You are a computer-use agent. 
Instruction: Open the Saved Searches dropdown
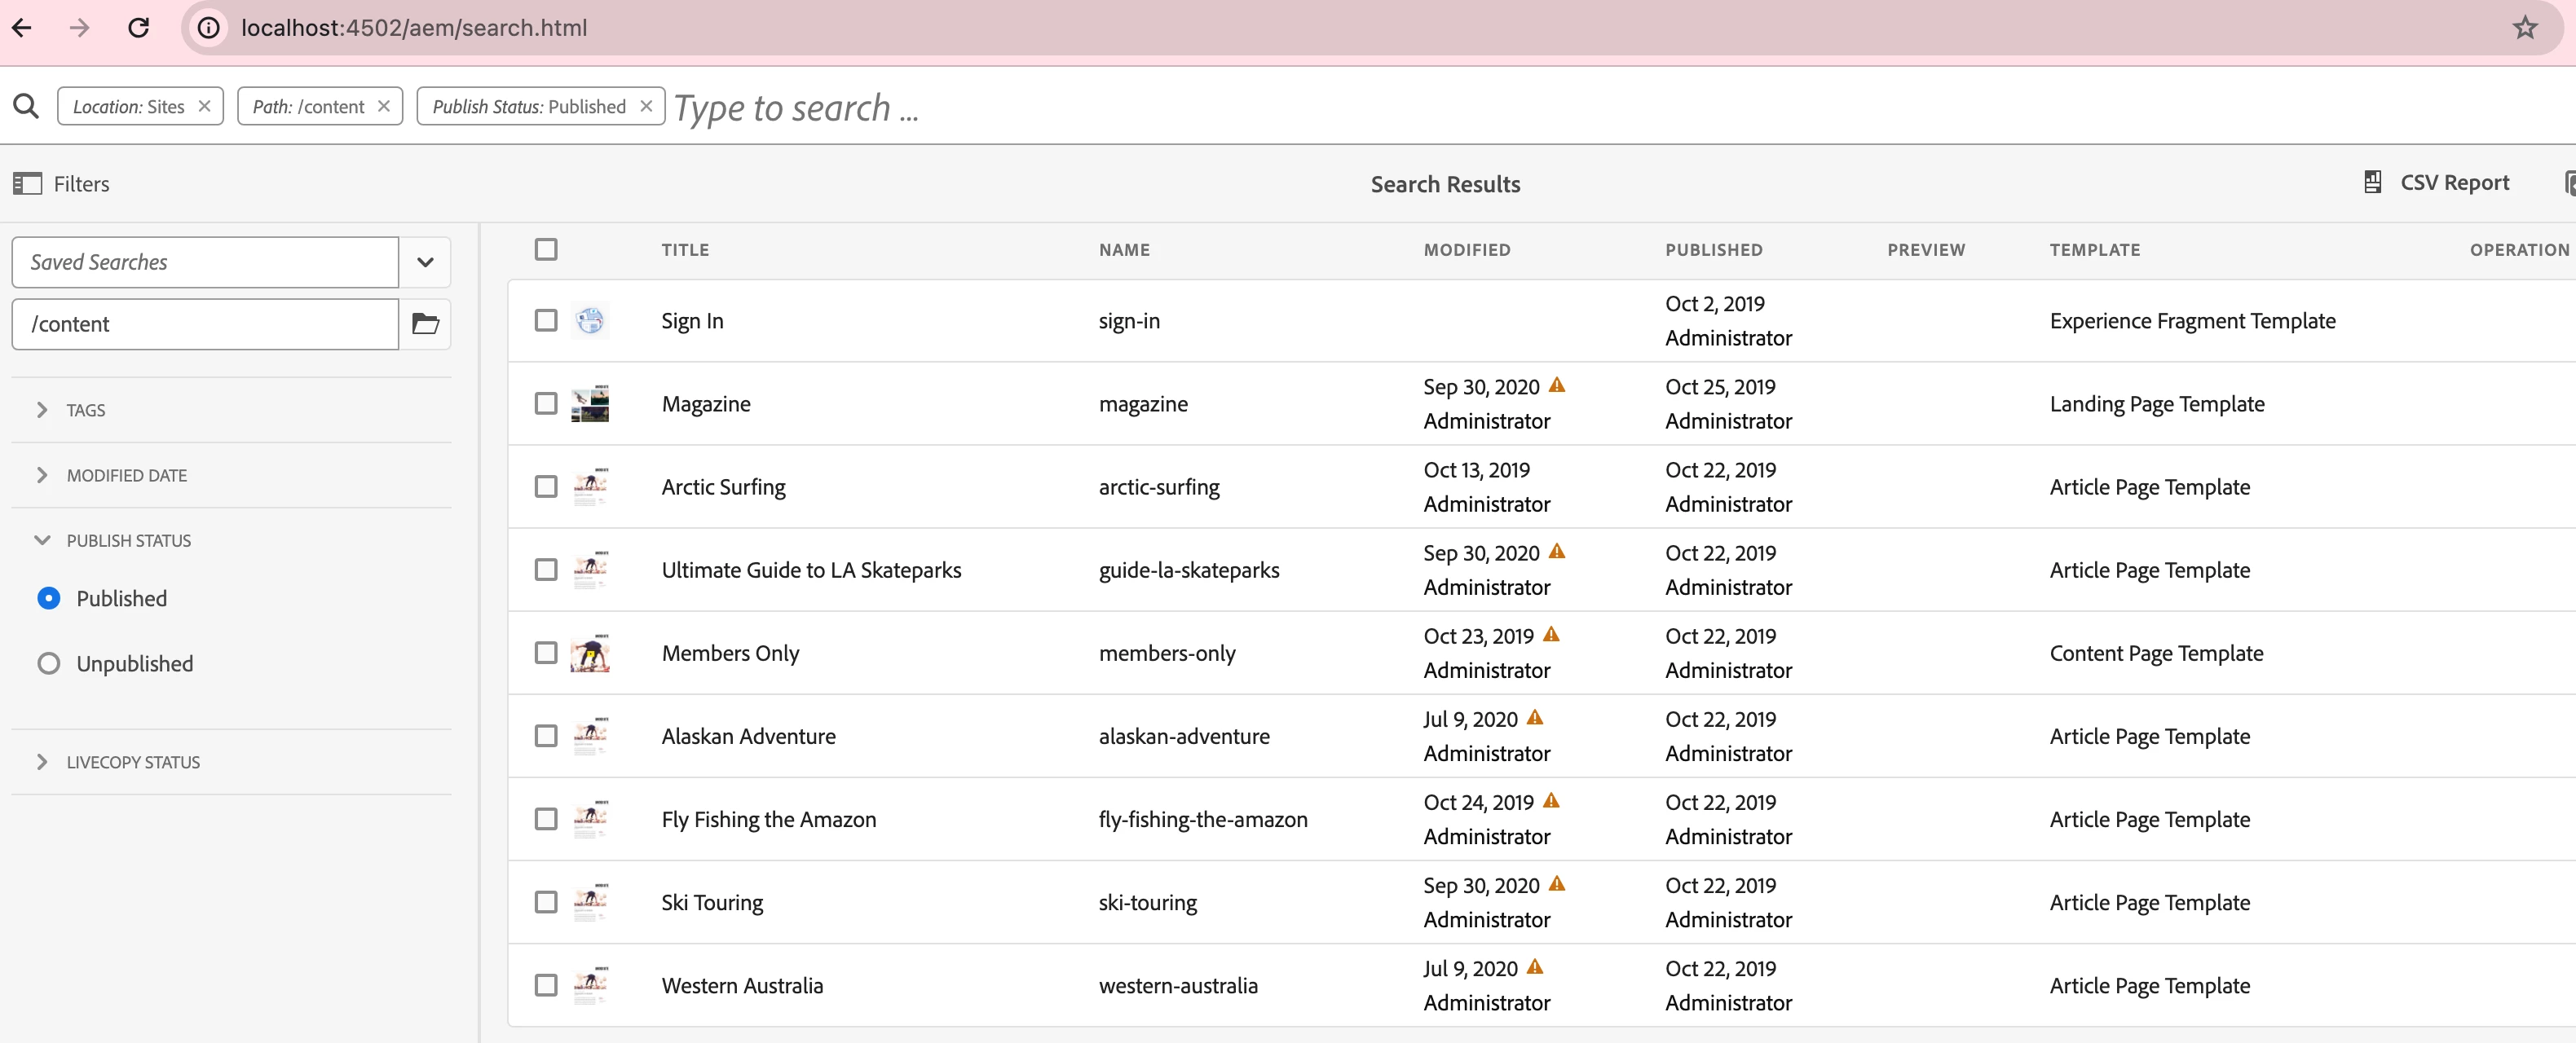pyautogui.click(x=425, y=262)
